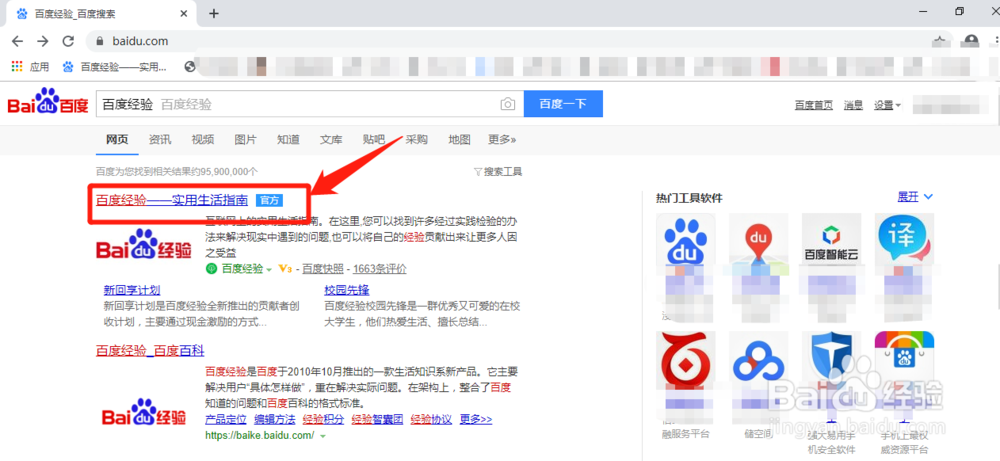The height and width of the screenshot is (461, 1000).
Task: Click the 百度经验——实用... bookmark in bookmarks bar
Action: [115, 66]
